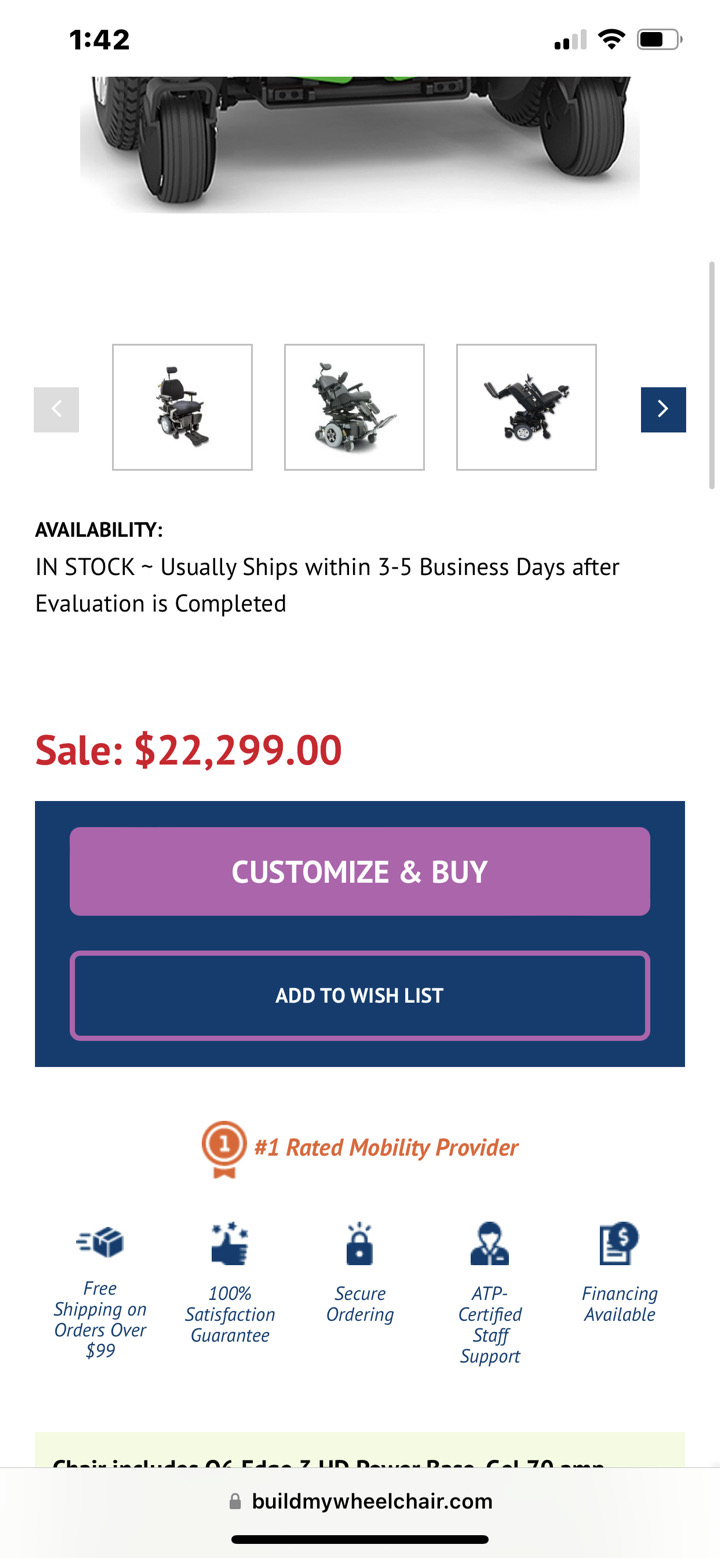Image resolution: width=720 pixels, height=1558 pixels.
Task: Show next product thumbnails with right arrow
Action: (x=663, y=409)
